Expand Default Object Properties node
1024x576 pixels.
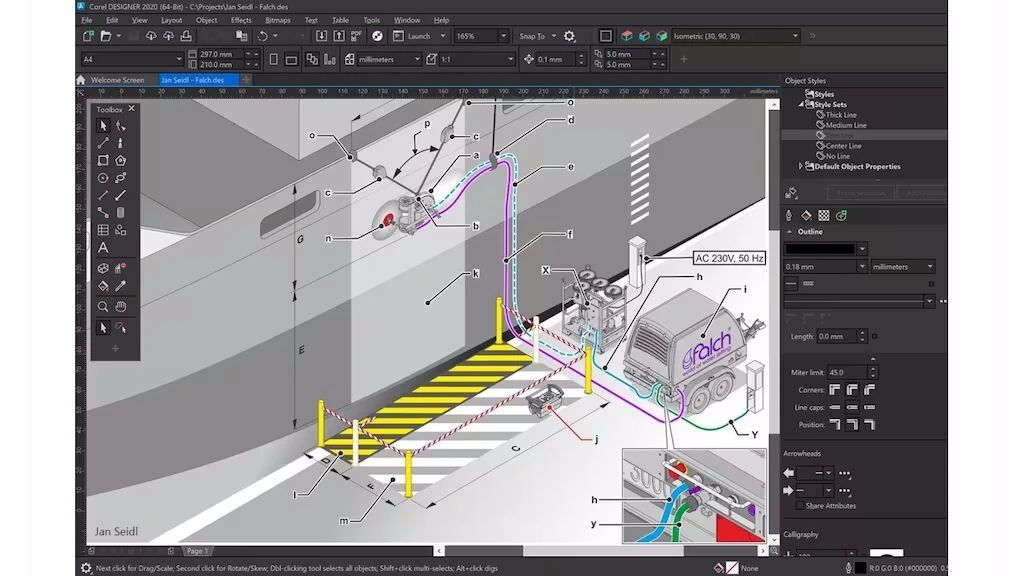(x=801, y=167)
